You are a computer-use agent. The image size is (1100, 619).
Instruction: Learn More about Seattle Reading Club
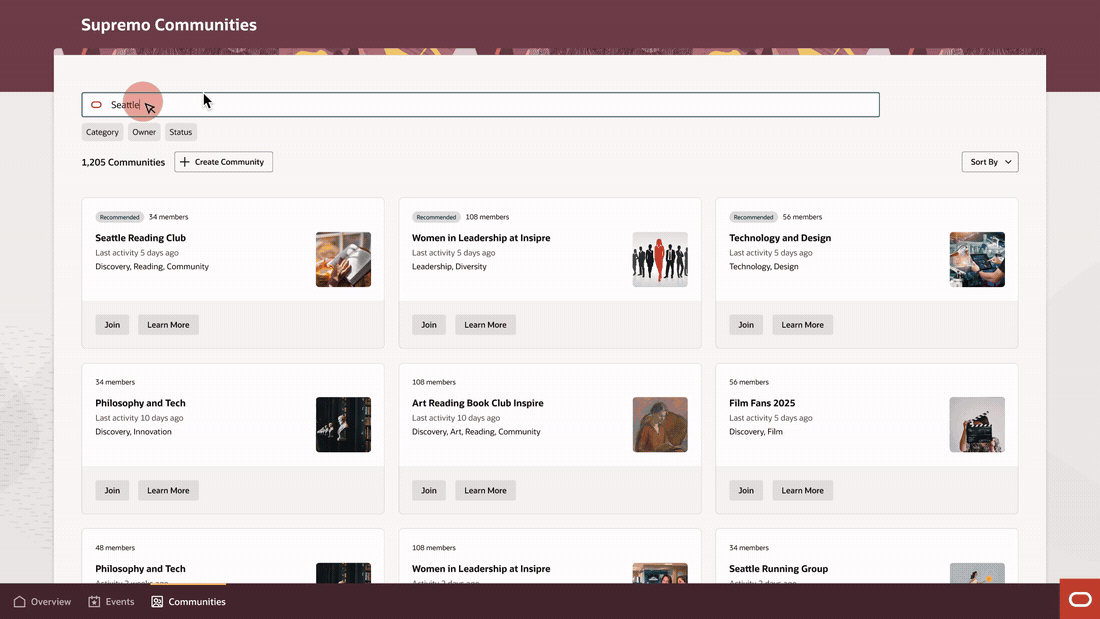168,325
